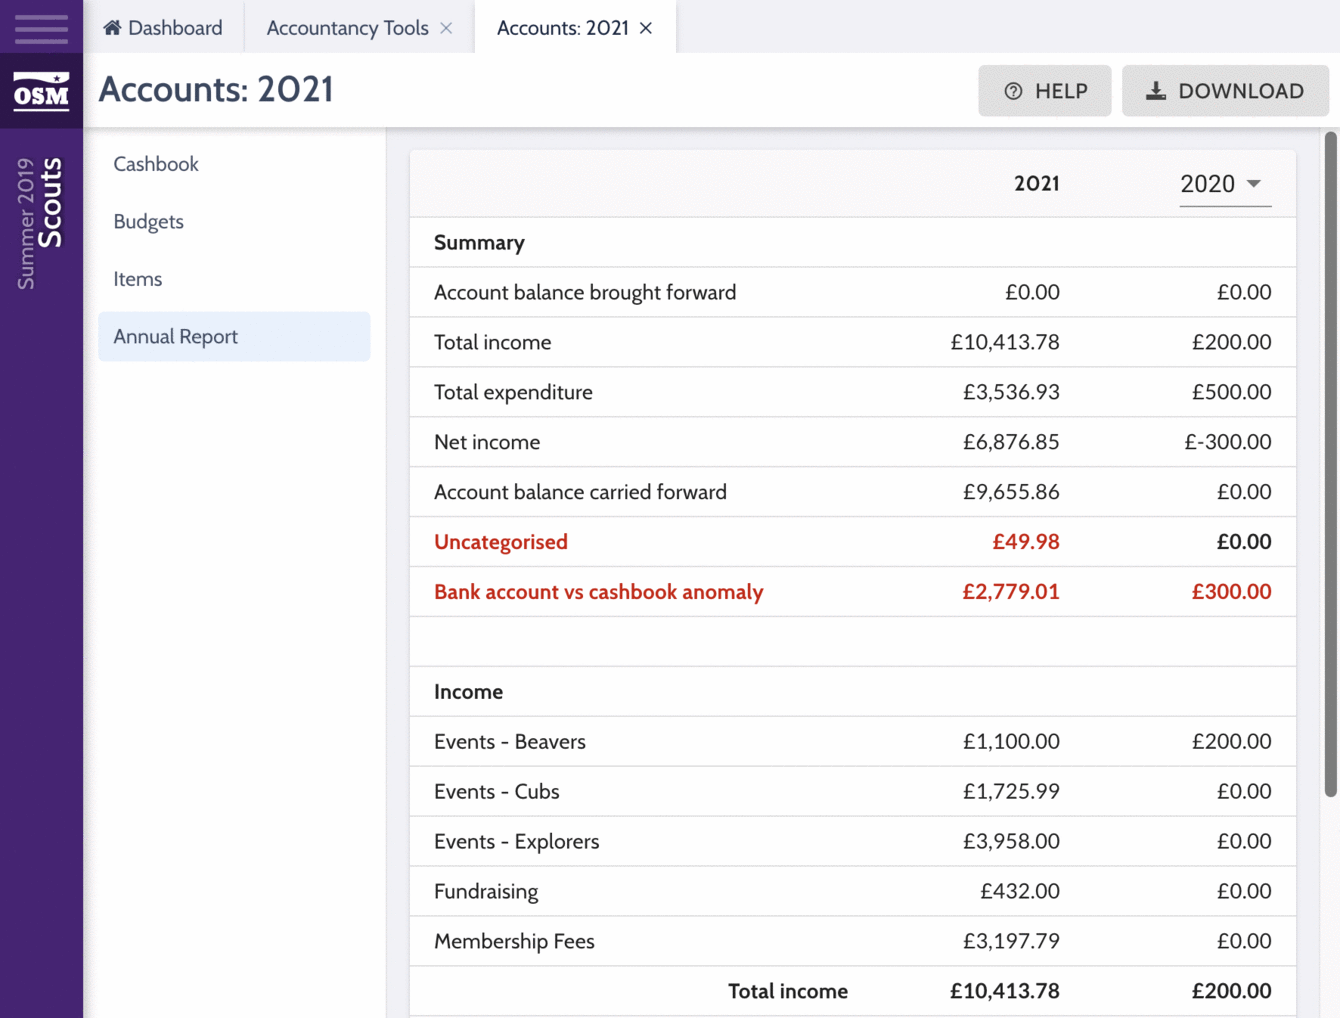This screenshot has height=1018, width=1340.
Task: Click the question mark help icon
Action: [1013, 91]
